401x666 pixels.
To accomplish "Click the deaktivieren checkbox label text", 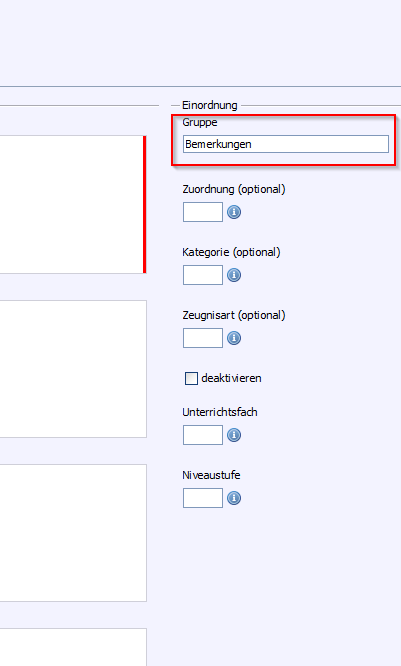I will click(231, 378).
